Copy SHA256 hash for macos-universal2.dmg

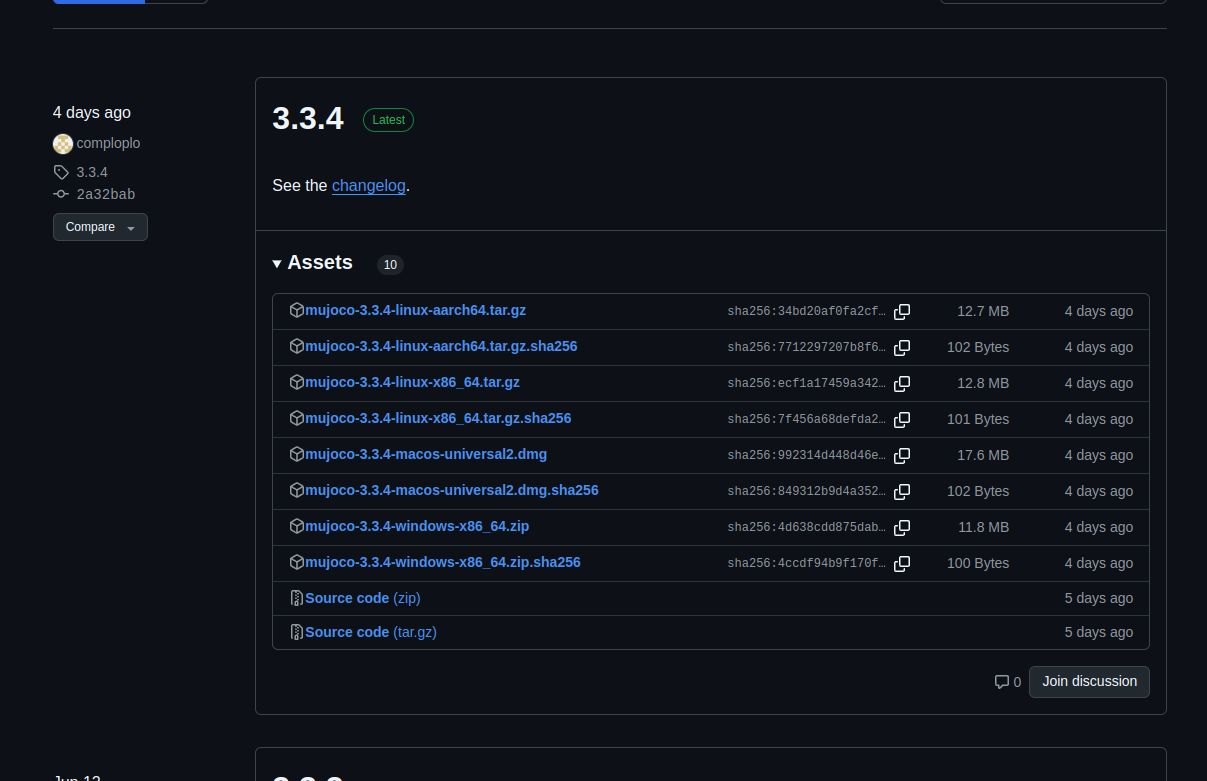pyautogui.click(x=901, y=456)
